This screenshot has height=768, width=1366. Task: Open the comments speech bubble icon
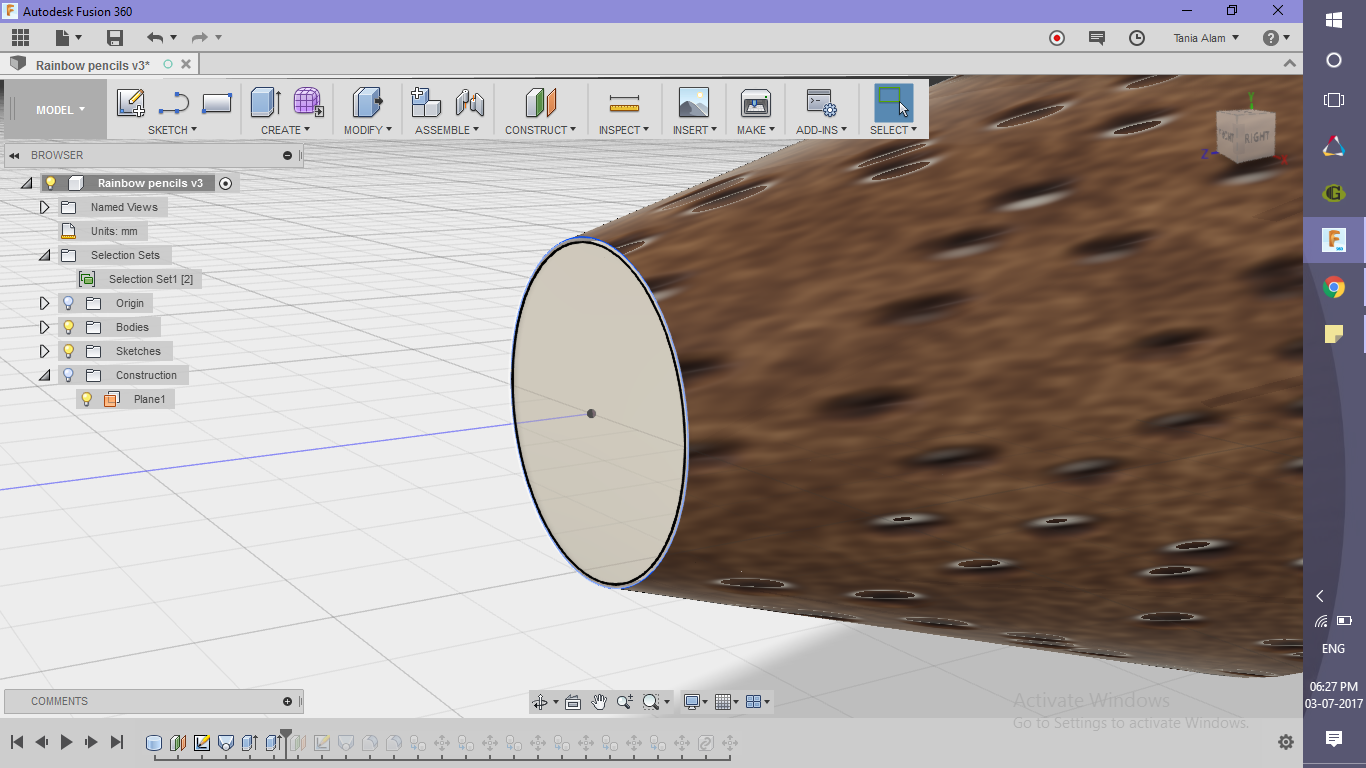[1097, 38]
